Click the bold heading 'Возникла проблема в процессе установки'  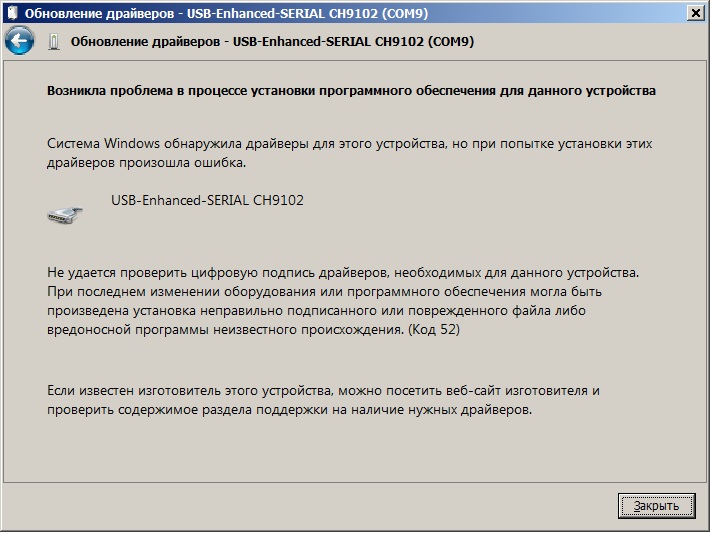[351, 91]
